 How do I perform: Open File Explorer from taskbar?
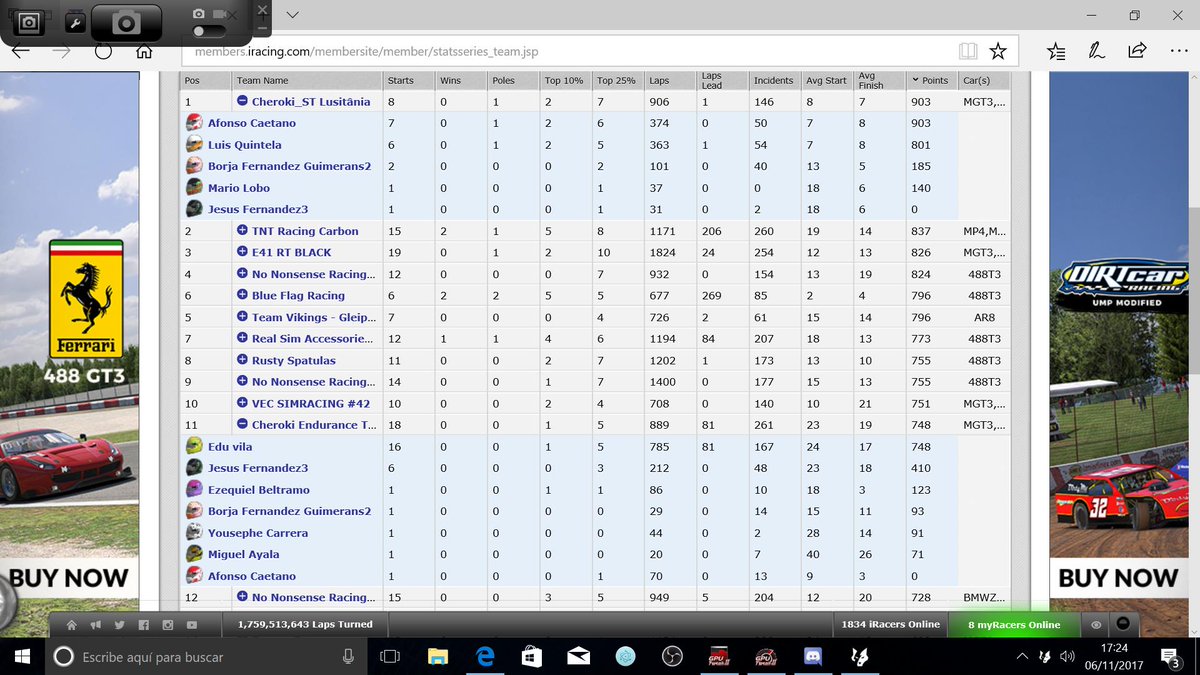(x=438, y=657)
